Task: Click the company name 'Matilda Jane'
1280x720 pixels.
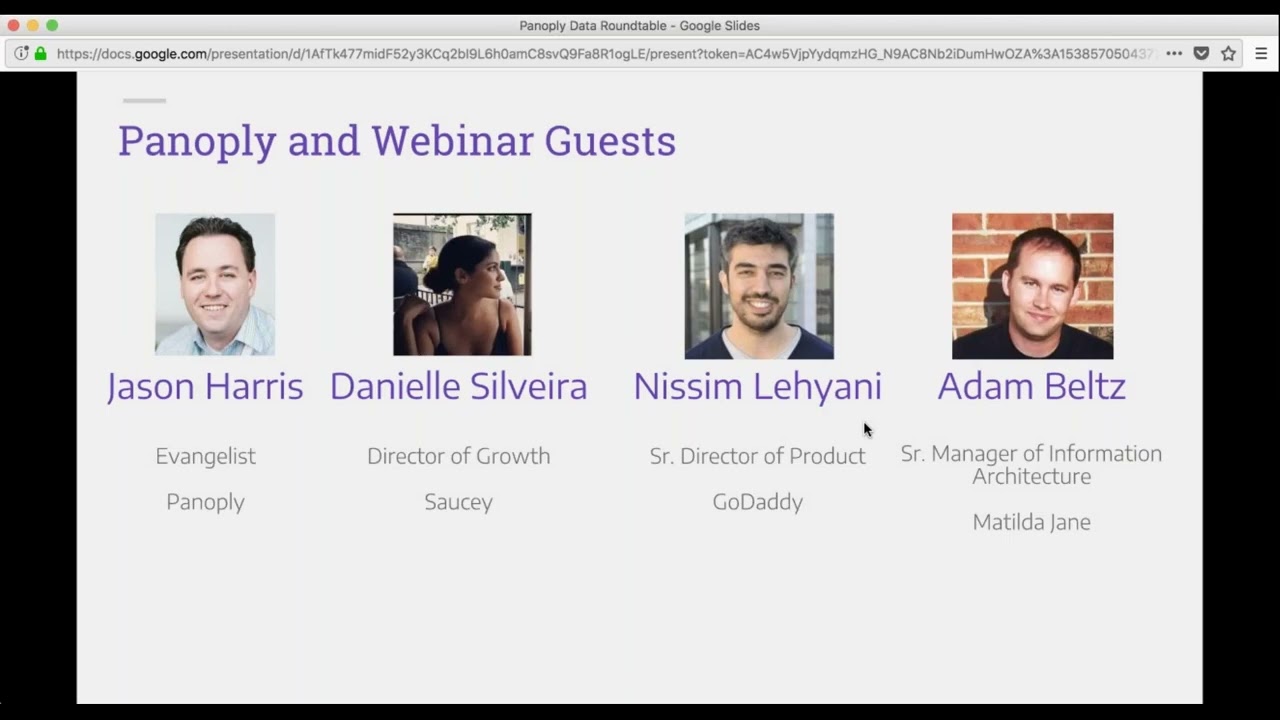Action: (x=1032, y=522)
